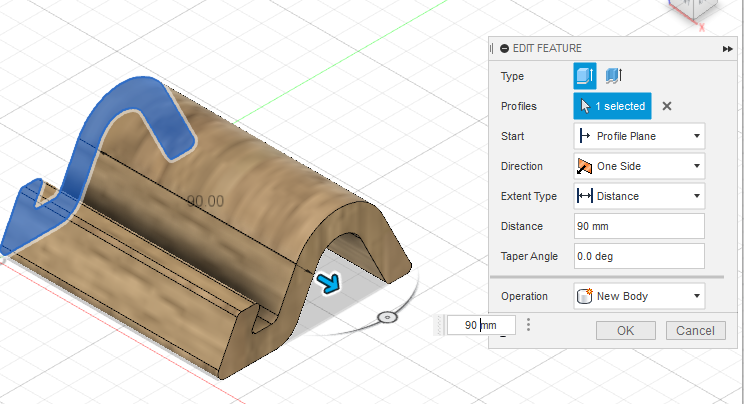The width and height of the screenshot is (744, 404).
Task: Open the Direction 'One Side' dropdown
Action: 639,166
